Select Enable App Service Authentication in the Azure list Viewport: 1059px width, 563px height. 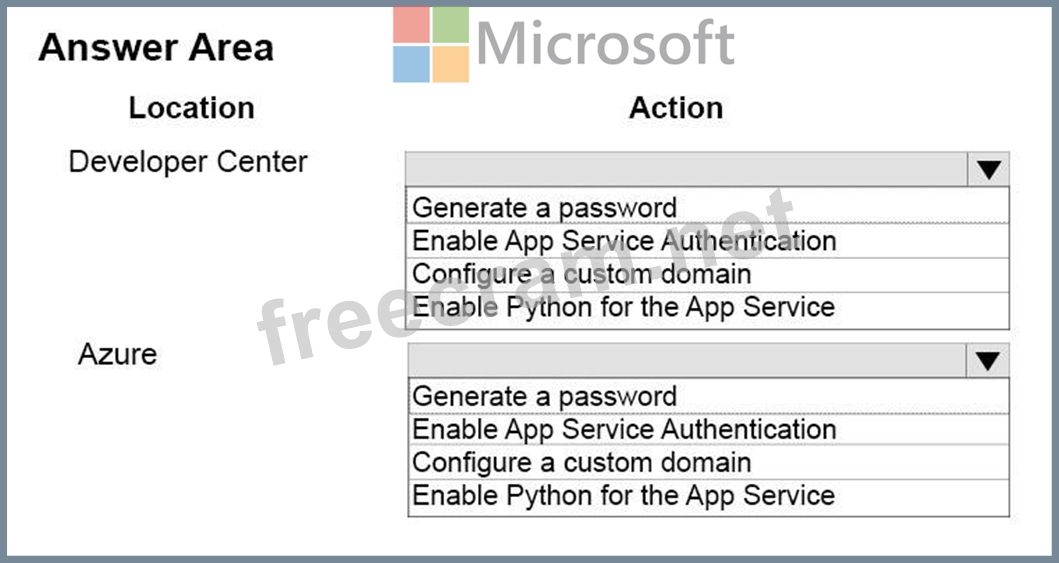pos(624,430)
